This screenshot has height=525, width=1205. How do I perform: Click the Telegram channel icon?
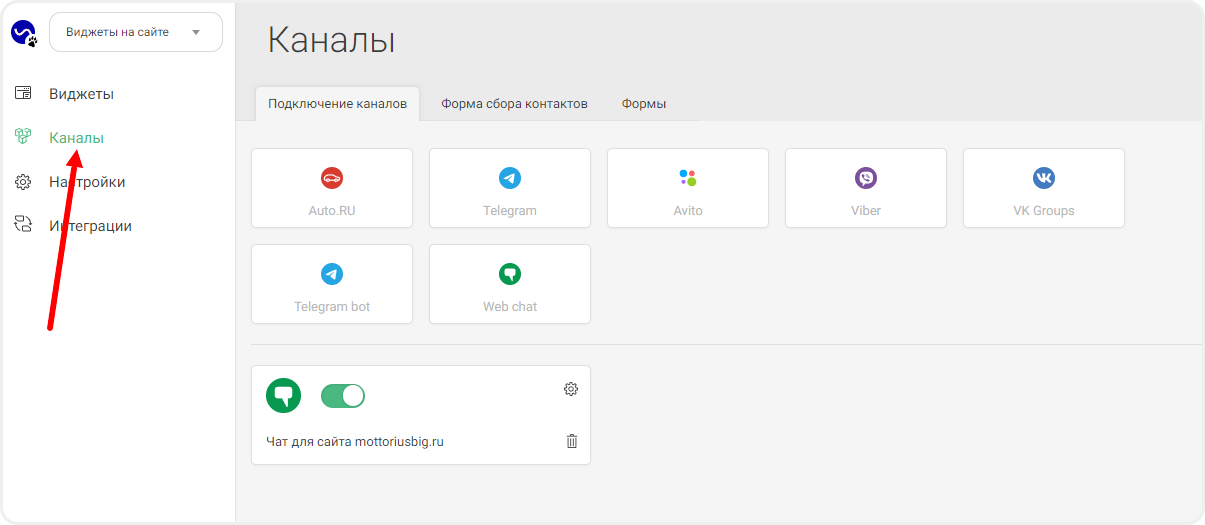pyautogui.click(x=510, y=178)
